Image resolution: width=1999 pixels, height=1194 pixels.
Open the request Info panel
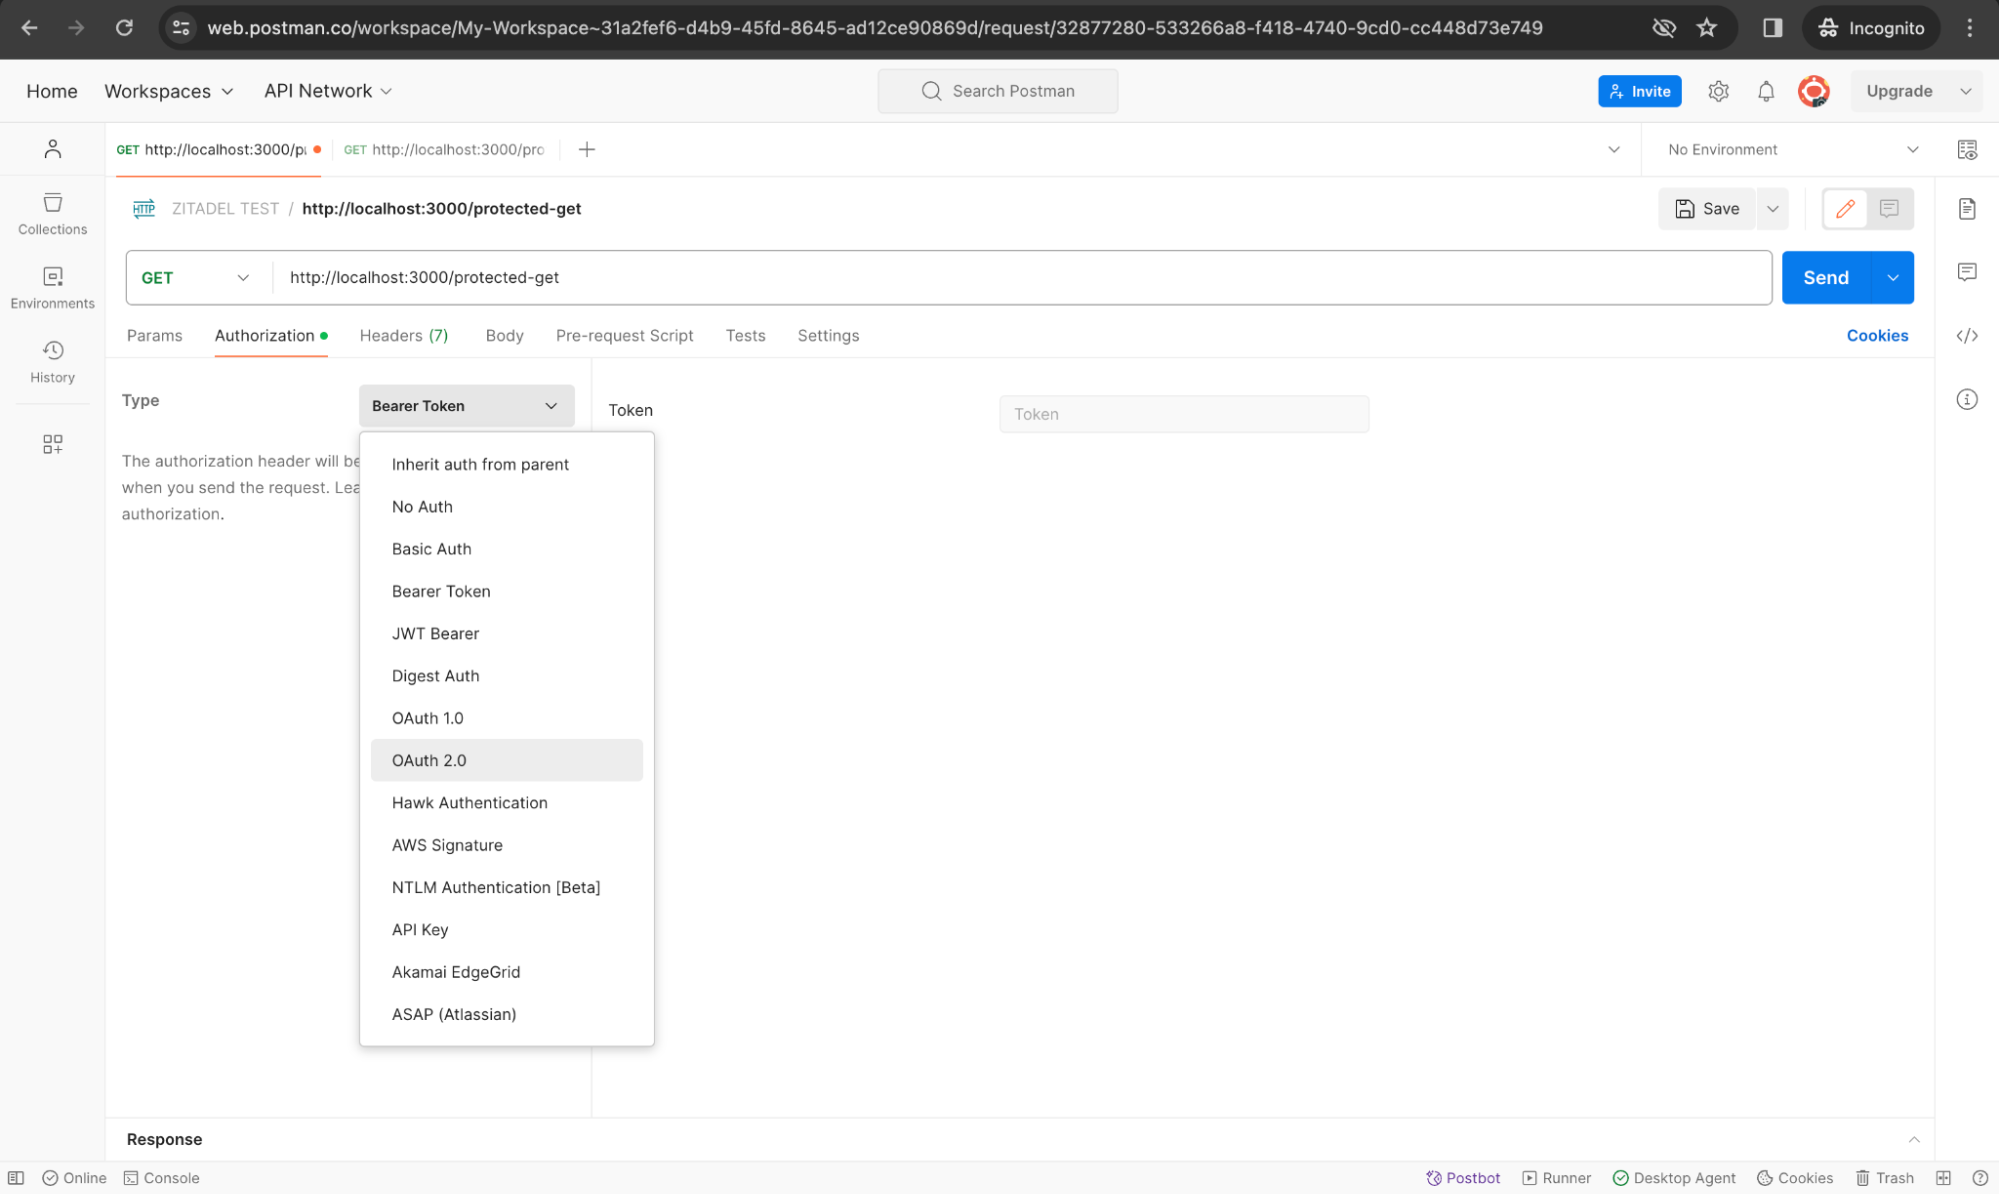pos(1967,400)
